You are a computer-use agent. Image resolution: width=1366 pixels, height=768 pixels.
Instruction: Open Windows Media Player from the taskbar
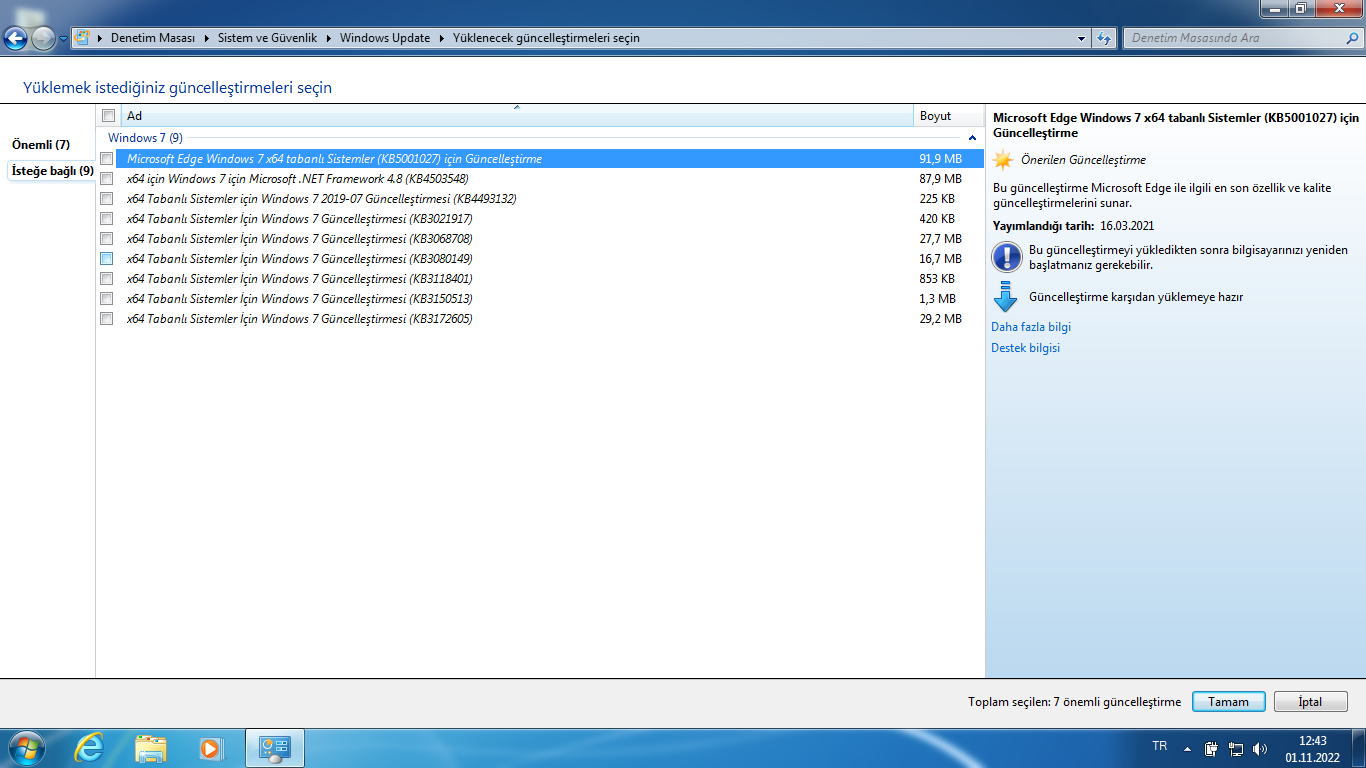coord(211,748)
